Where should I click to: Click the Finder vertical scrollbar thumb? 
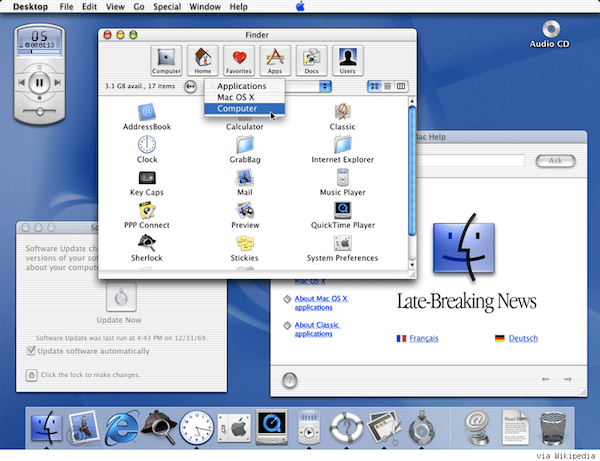pyautogui.click(x=412, y=171)
